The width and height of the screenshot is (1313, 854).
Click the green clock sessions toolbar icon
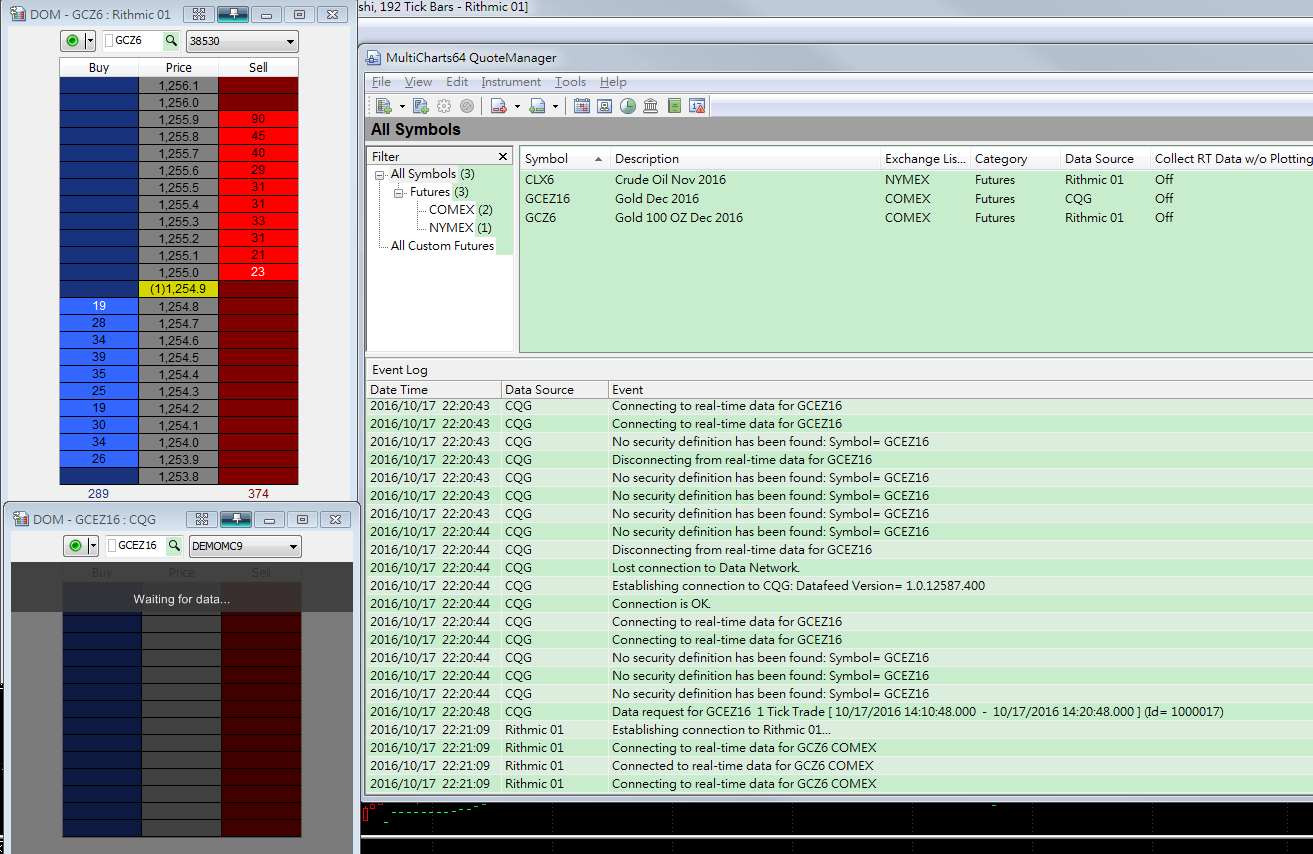click(627, 106)
